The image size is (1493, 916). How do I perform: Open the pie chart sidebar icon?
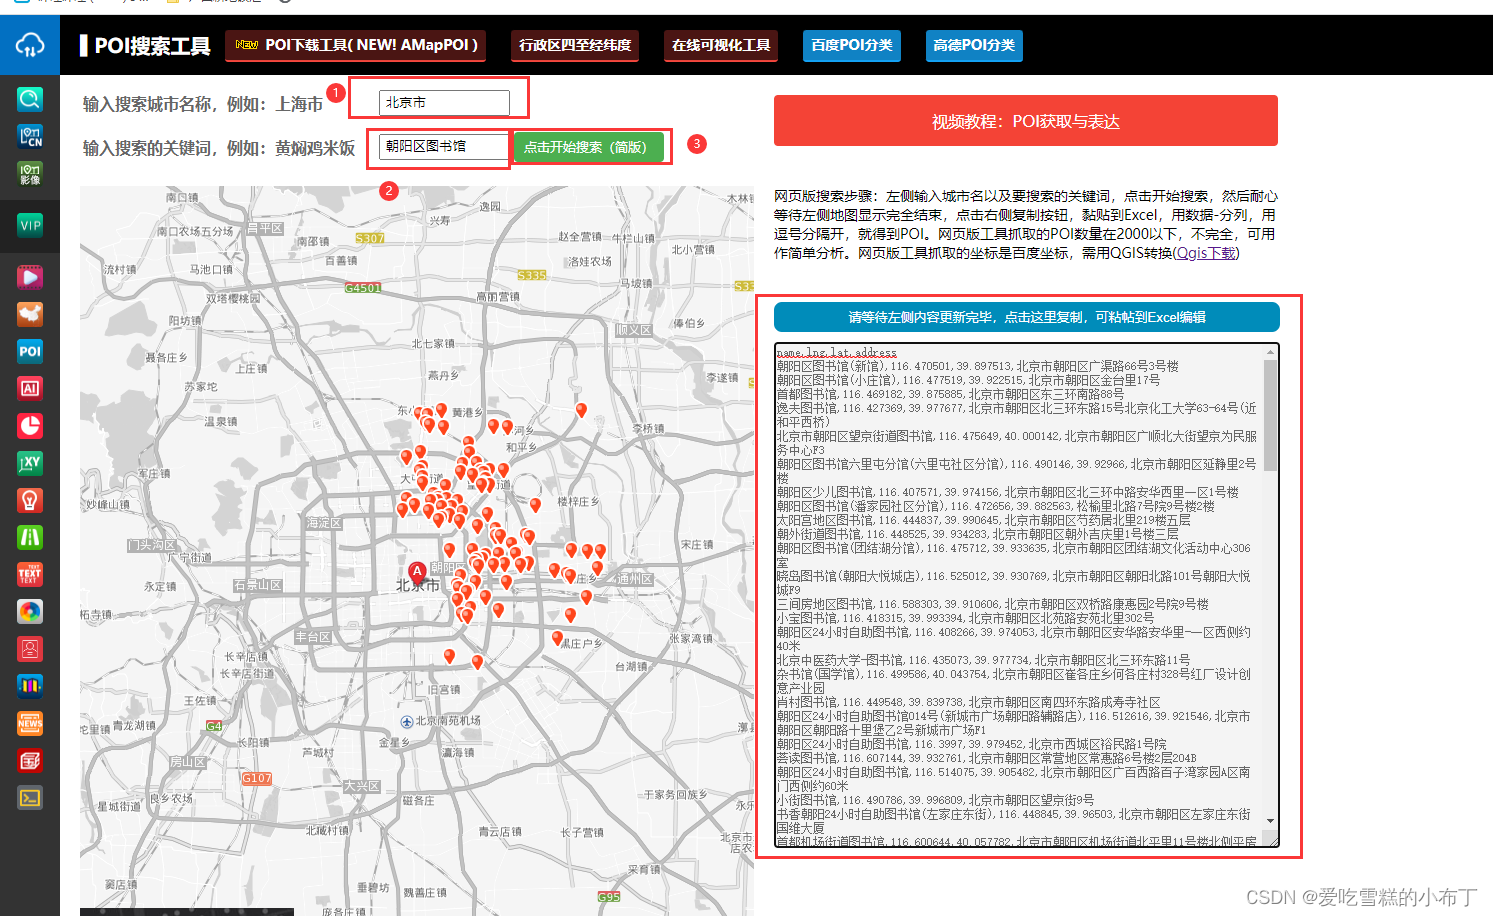click(x=30, y=426)
